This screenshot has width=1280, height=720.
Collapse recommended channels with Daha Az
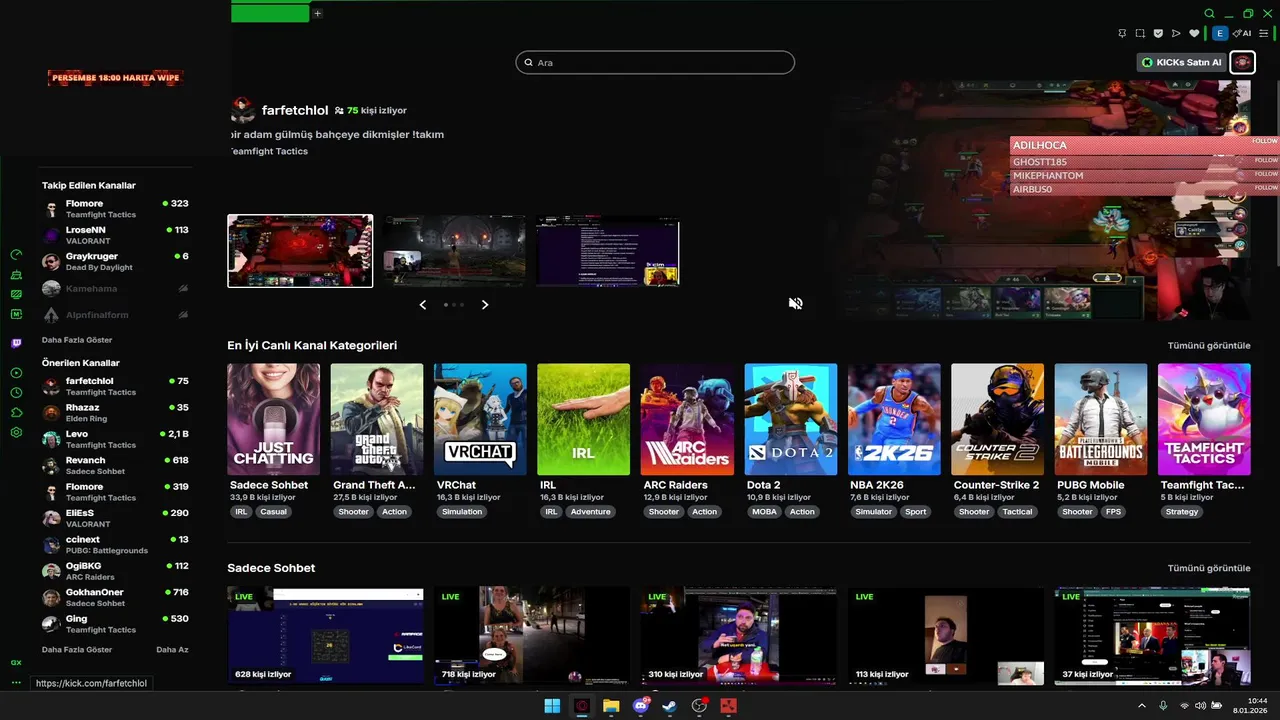pyautogui.click(x=172, y=650)
